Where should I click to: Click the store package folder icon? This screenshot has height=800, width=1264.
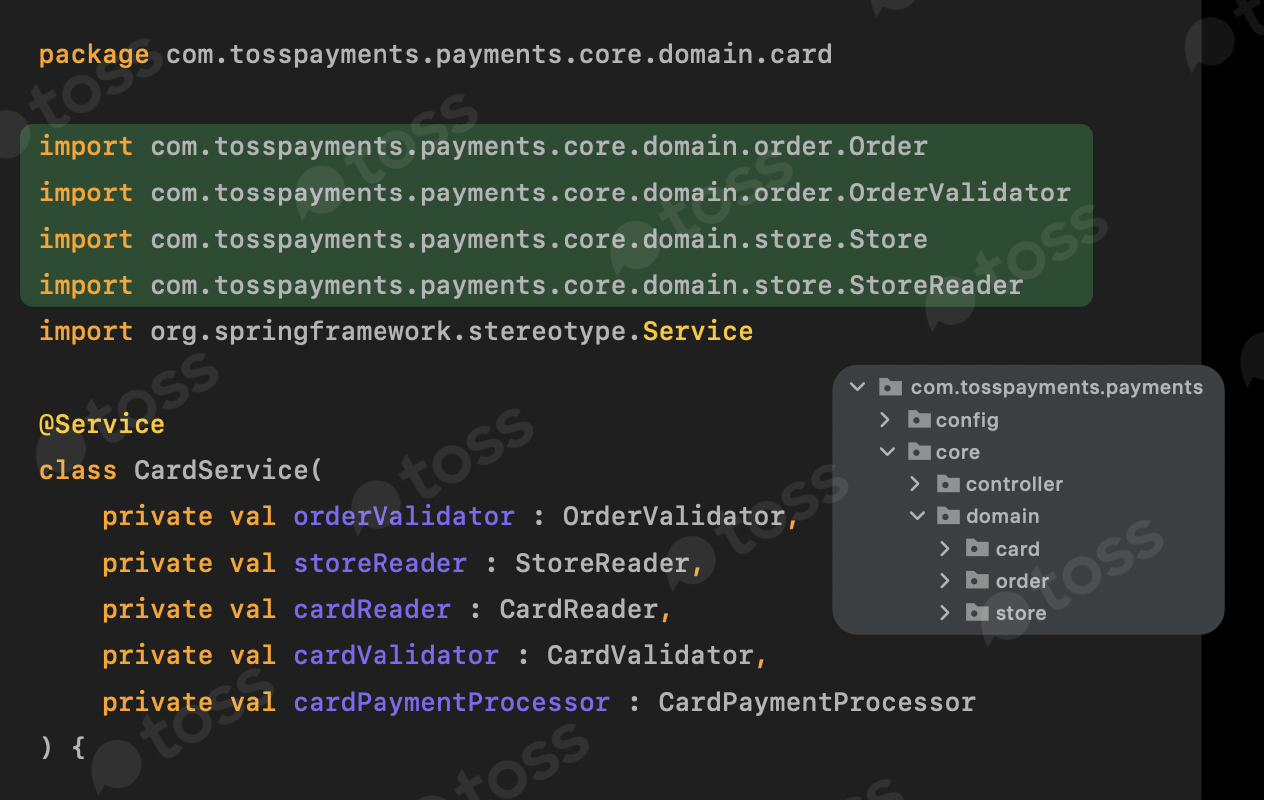(x=978, y=612)
